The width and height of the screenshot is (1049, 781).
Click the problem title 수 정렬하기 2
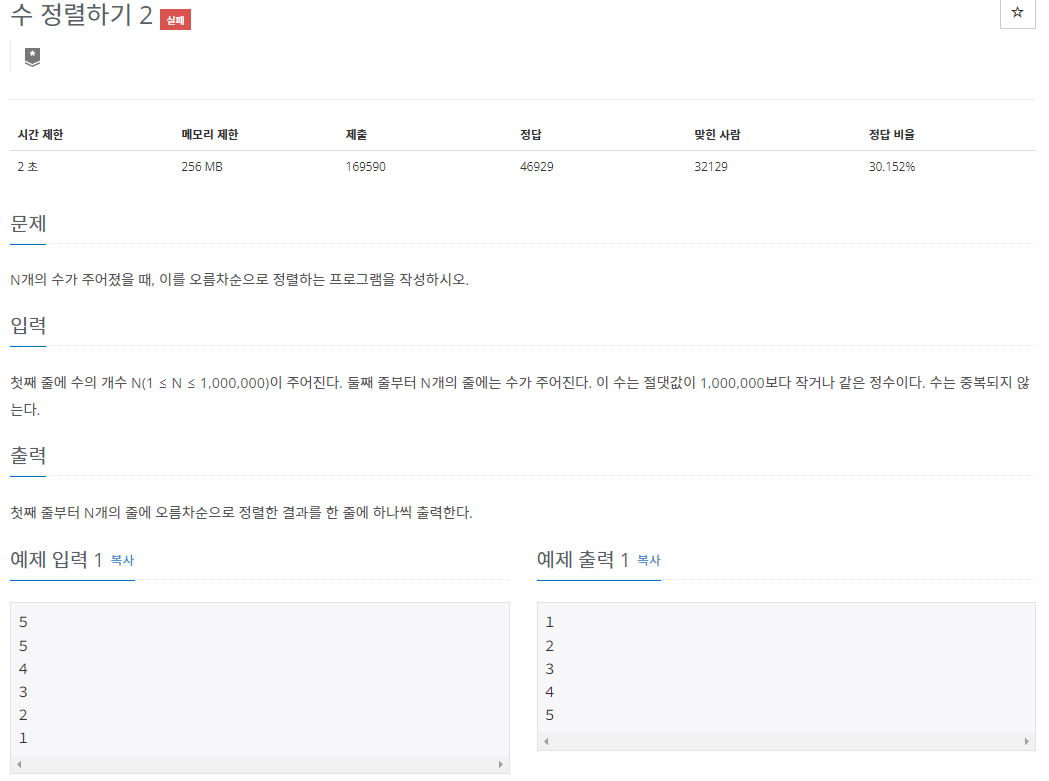(82, 15)
